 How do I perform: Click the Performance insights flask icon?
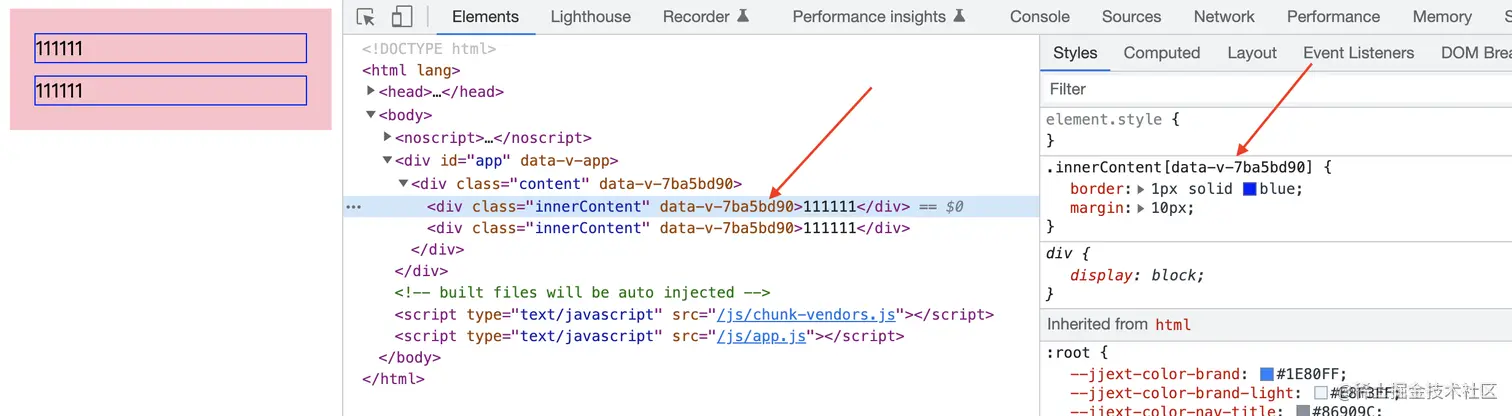(x=959, y=16)
